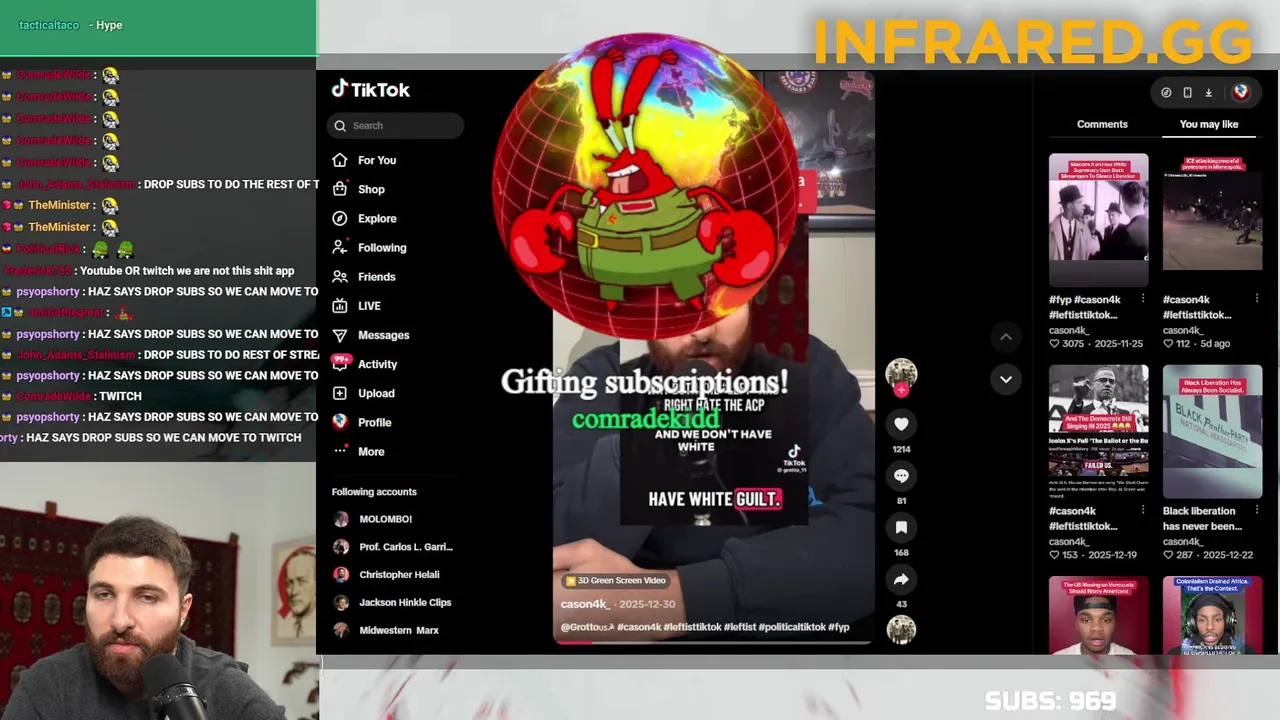Click the cason4k_ username on video
Image resolution: width=1280 pixels, height=720 pixels.
(585, 604)
